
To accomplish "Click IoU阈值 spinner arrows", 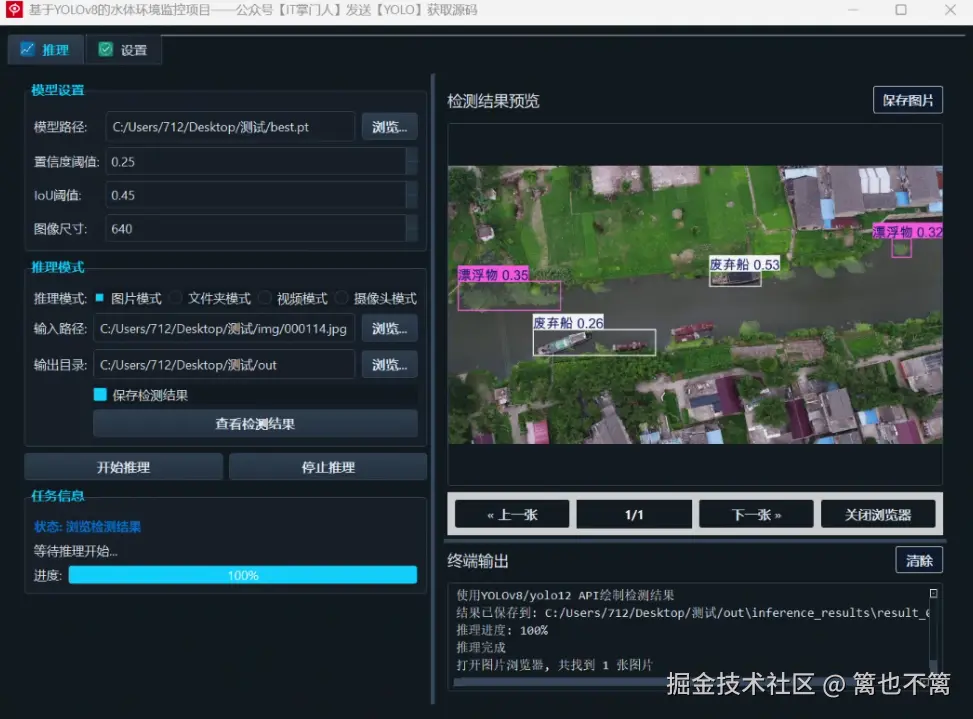I will pyautogui.click(x=411, y=195).
